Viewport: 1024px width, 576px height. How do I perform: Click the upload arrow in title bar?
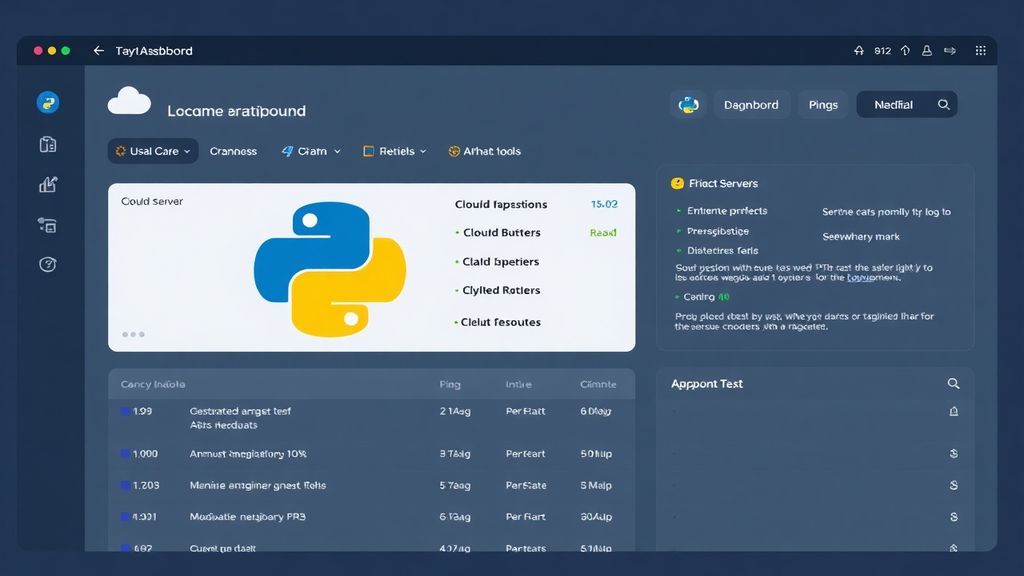pyautogui.click(x=905, y=50)
